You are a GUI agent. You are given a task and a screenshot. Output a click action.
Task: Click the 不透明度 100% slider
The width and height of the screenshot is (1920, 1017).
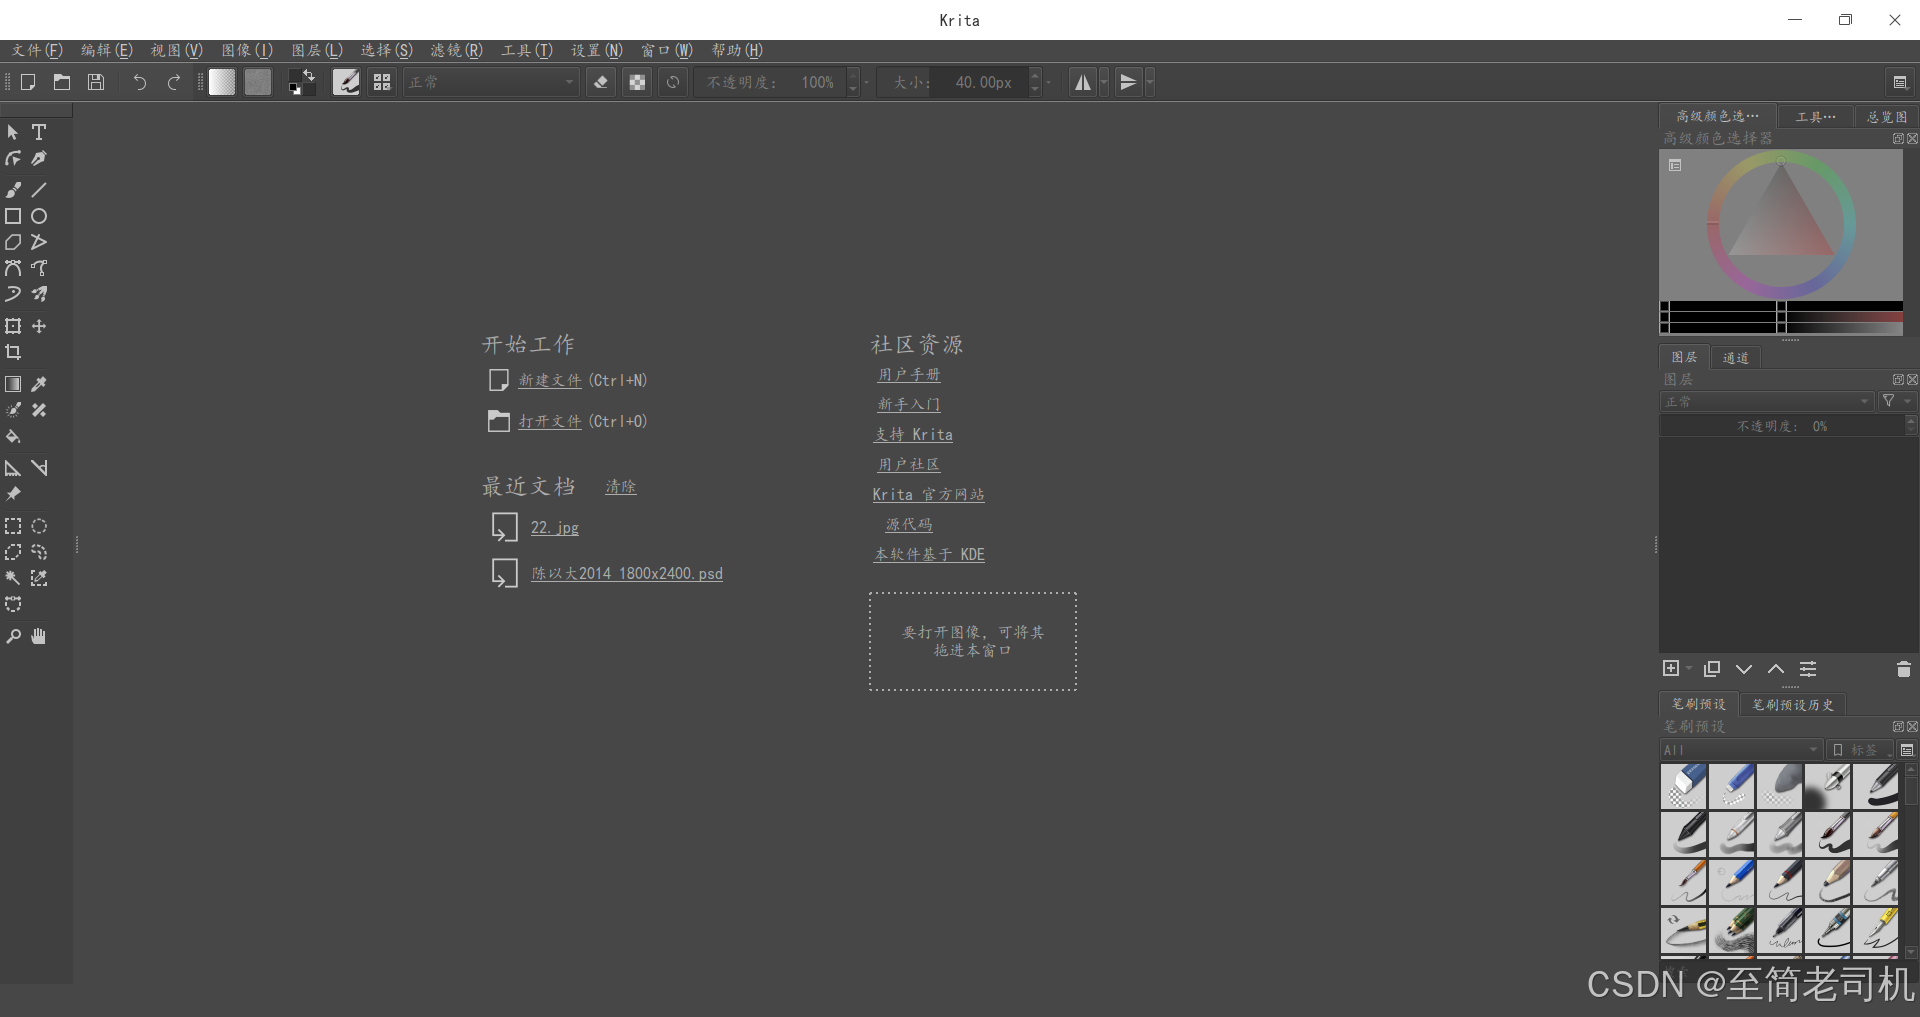click(x=770, y=82)
